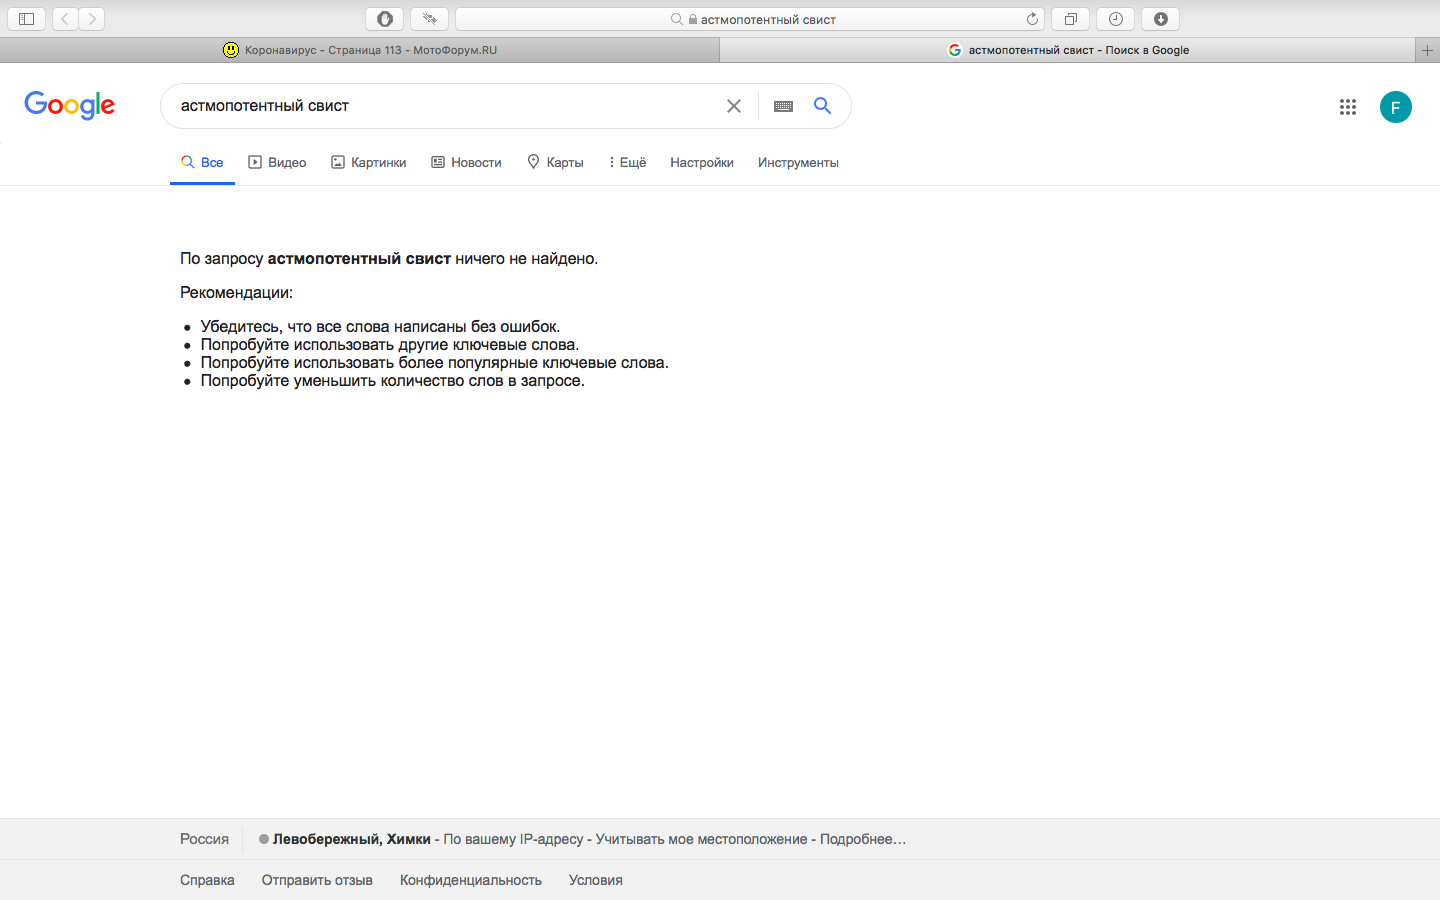The width and height of the screenshot is (1440, 900).
Task: Open the Конфиденциальность footer link
Action: 470,880
